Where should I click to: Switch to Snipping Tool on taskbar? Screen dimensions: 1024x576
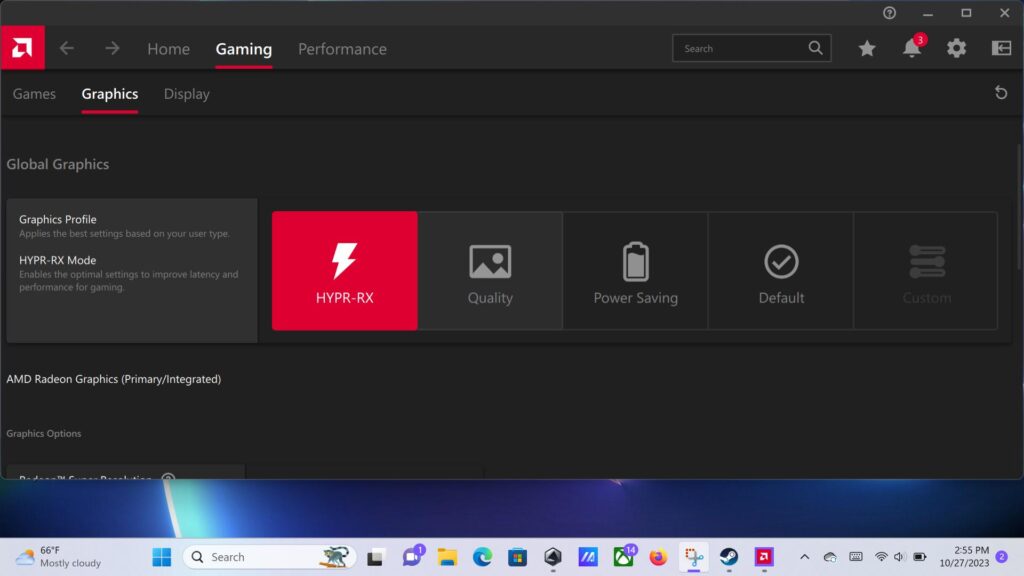click(x=694, y=557)
